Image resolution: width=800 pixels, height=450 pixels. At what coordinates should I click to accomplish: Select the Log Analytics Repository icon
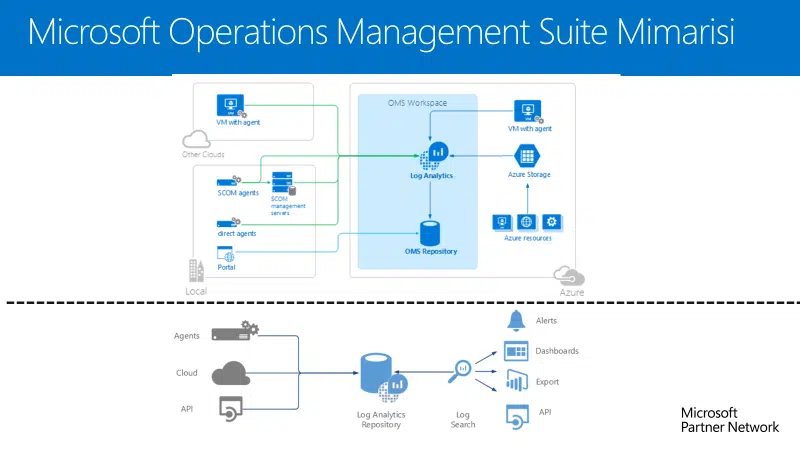pos(383,378)
